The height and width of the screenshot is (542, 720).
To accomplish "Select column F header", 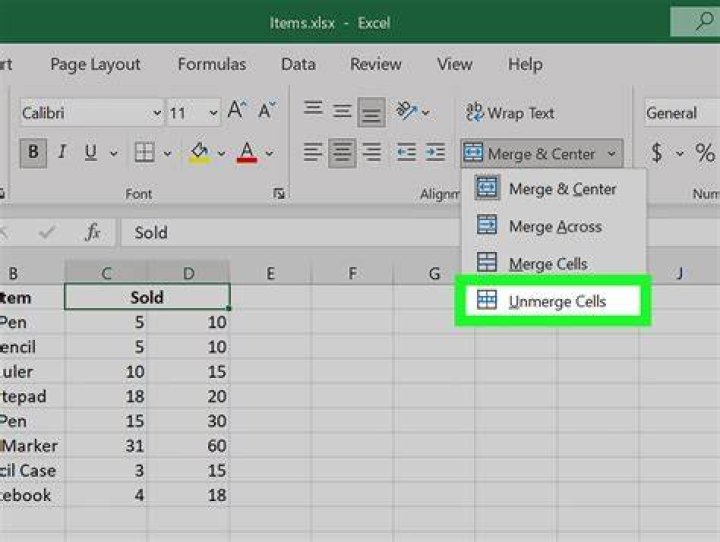I will (352, 273).
